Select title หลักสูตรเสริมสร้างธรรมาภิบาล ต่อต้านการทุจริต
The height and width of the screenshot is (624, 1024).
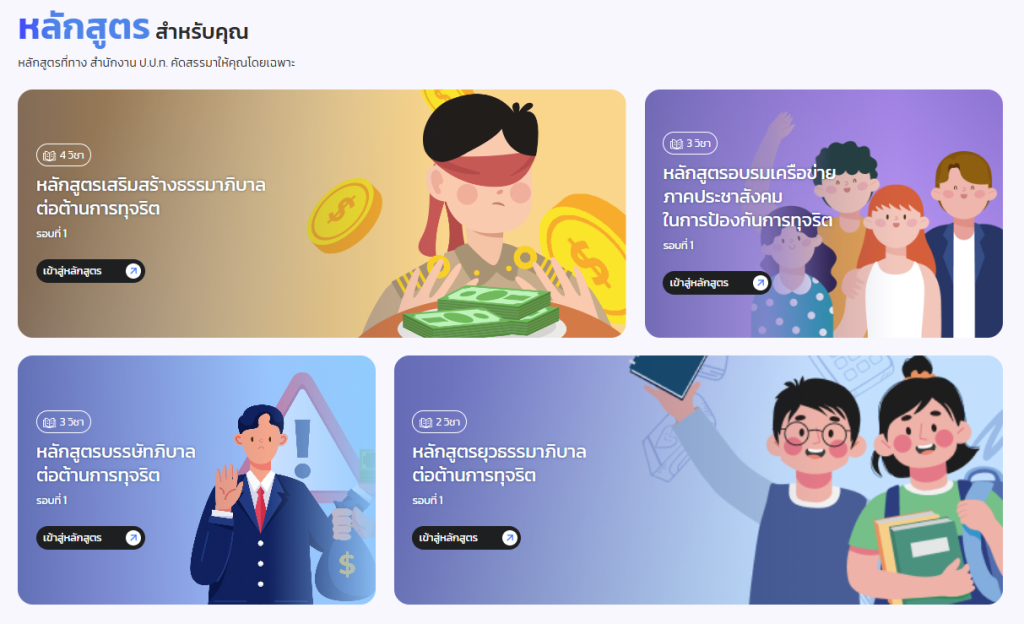pos(151,196)
